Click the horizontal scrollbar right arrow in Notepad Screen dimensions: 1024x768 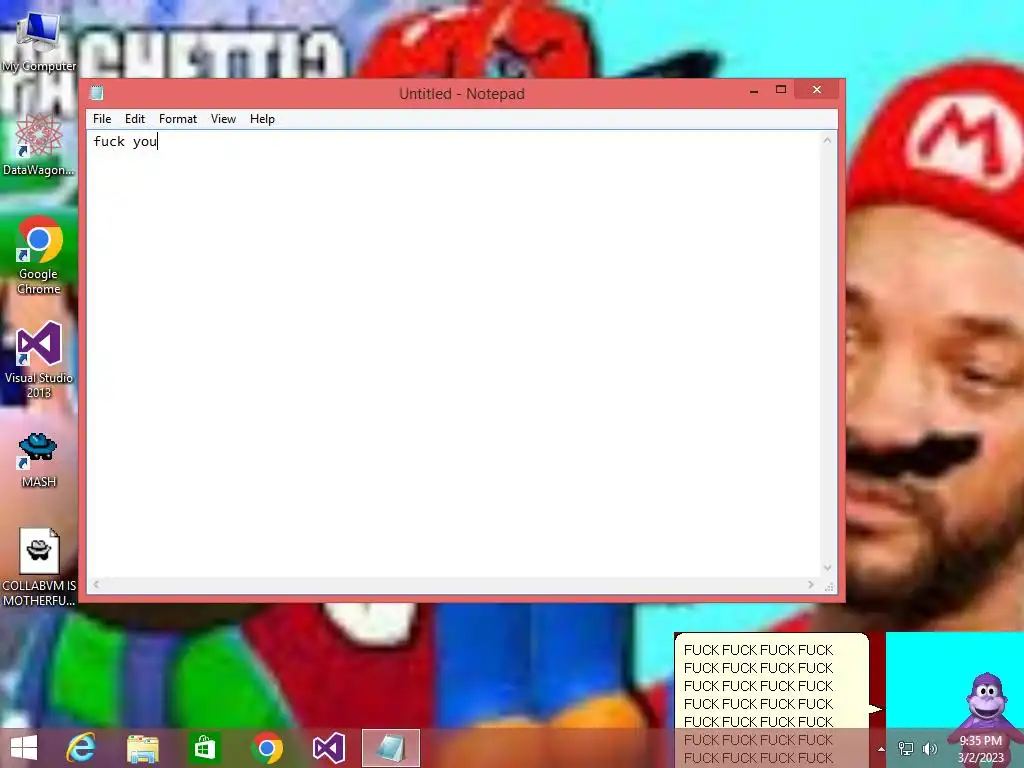click(810, 584)
